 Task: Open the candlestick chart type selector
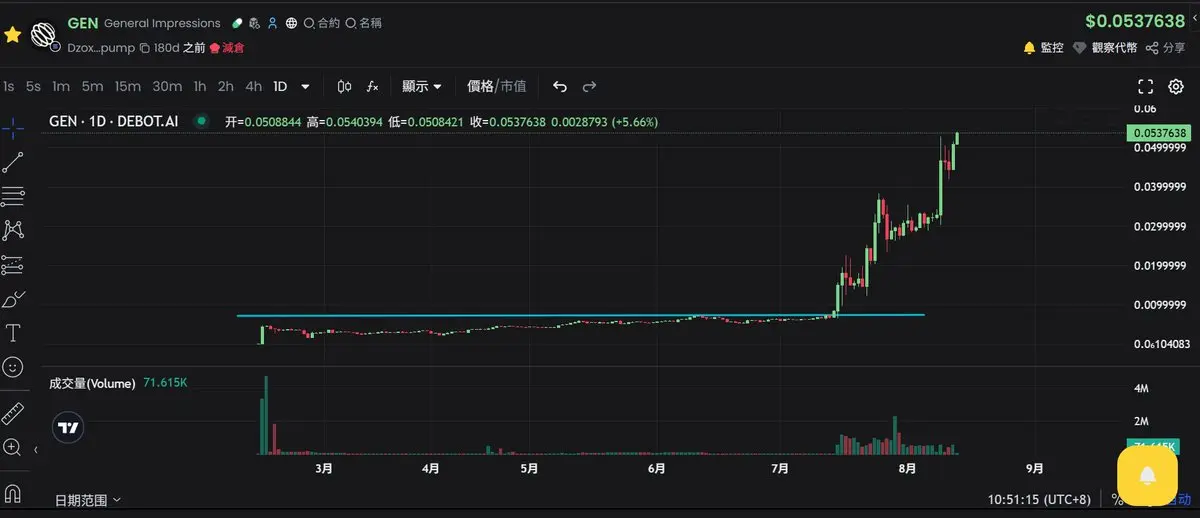click(x=345, y=87)
